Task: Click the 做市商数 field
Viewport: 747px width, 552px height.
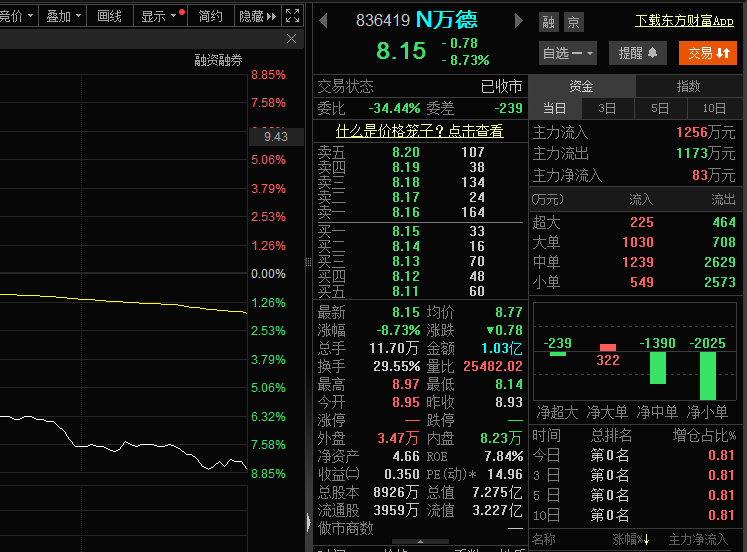Action: (420, 528)
